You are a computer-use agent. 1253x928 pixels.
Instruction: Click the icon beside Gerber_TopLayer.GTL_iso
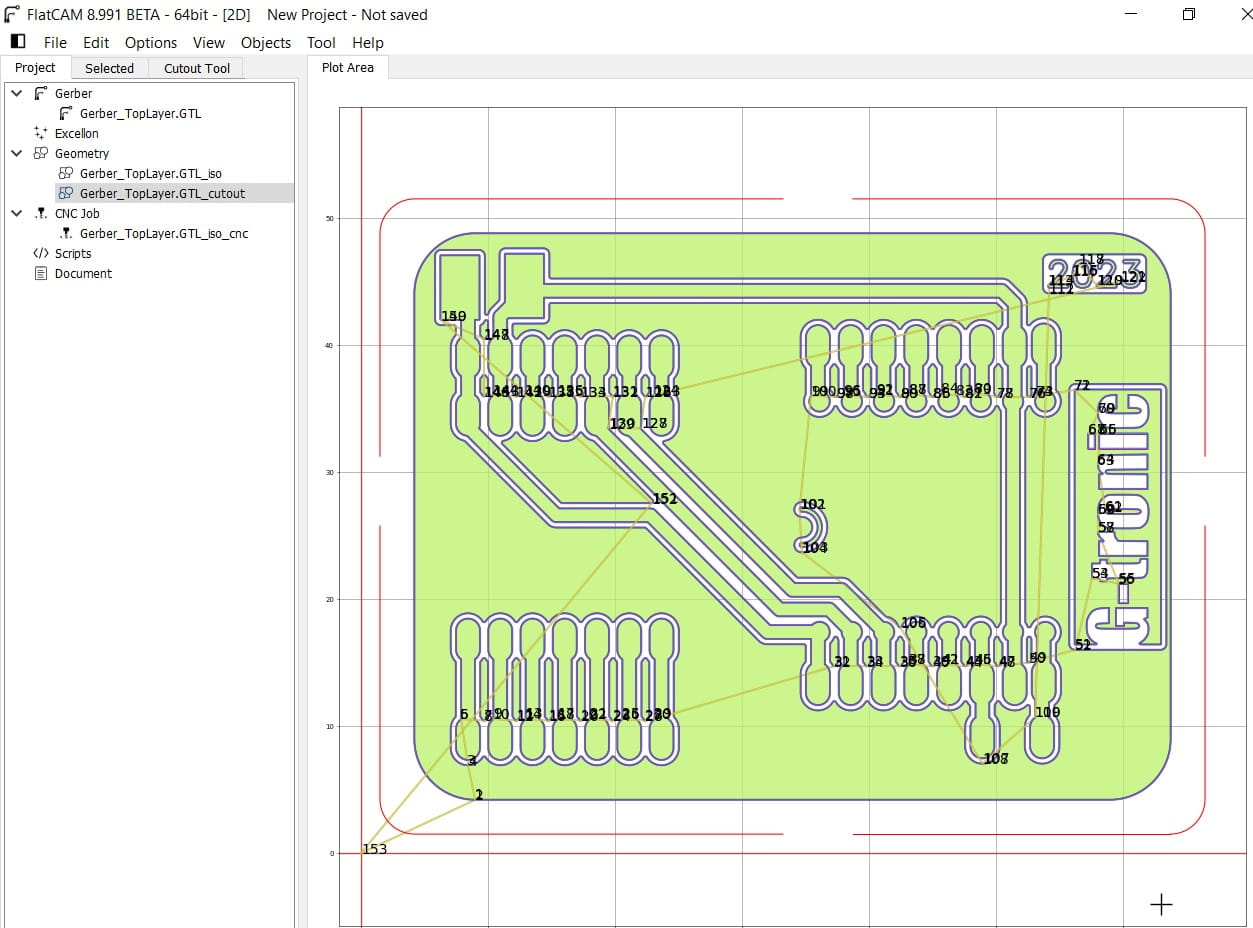click(66, 173)
